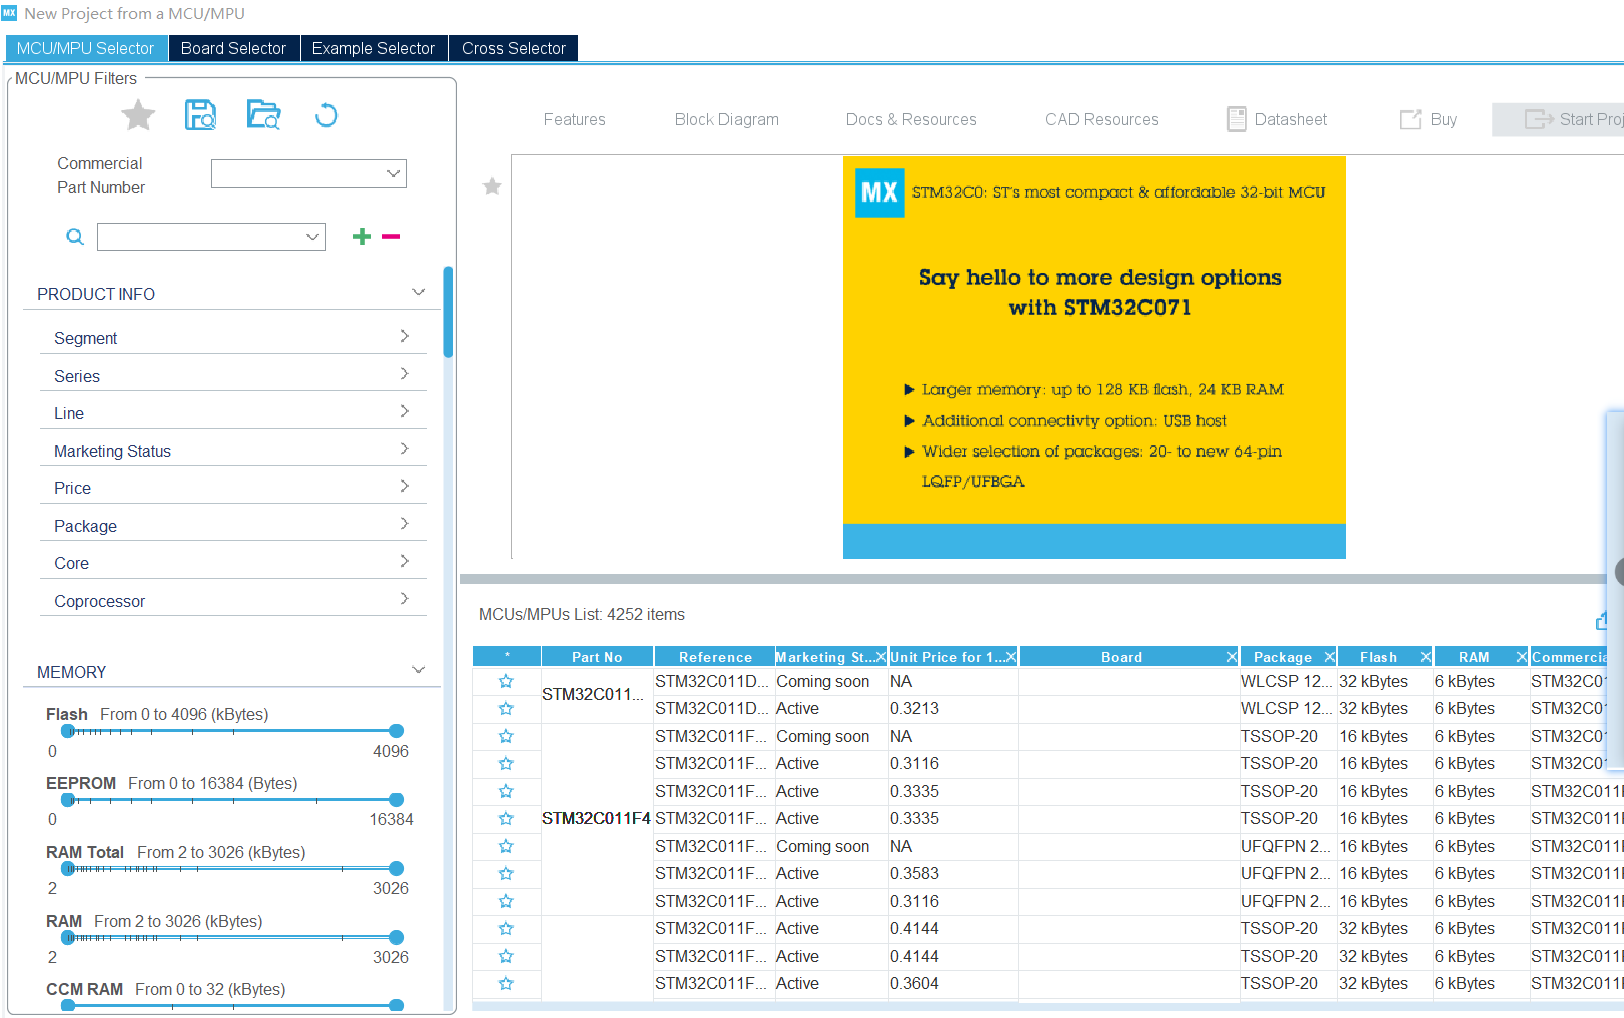Screen dimensions: 1624x1018
Task: Open the Block Diagram tab
Action: pyautogui.click(x=727, y=119)
